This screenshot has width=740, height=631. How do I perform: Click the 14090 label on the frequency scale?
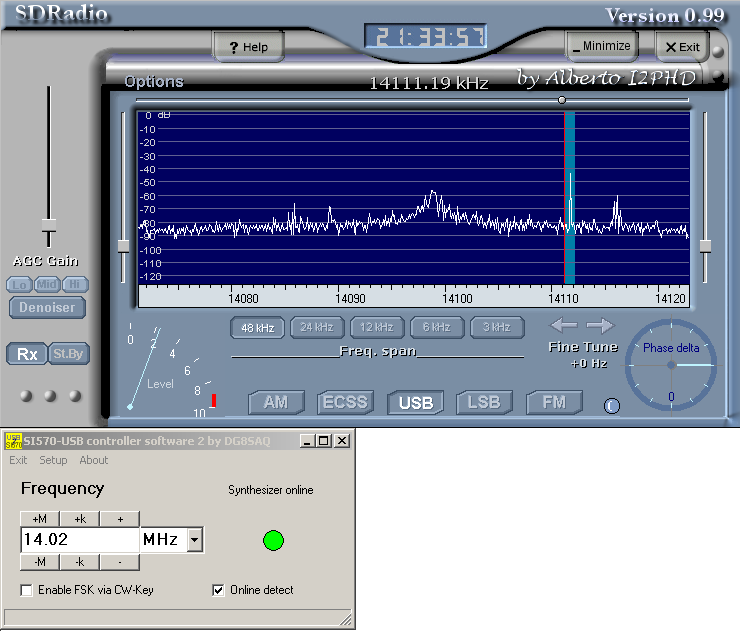350,298
